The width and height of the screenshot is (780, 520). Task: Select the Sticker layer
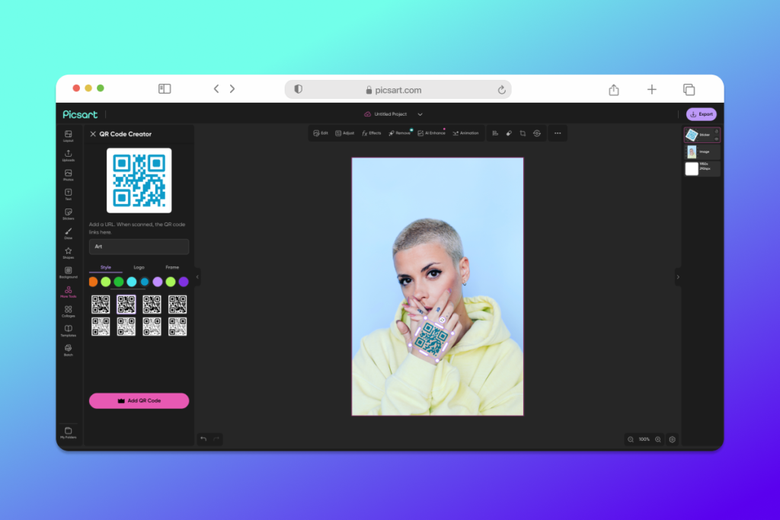701,135
